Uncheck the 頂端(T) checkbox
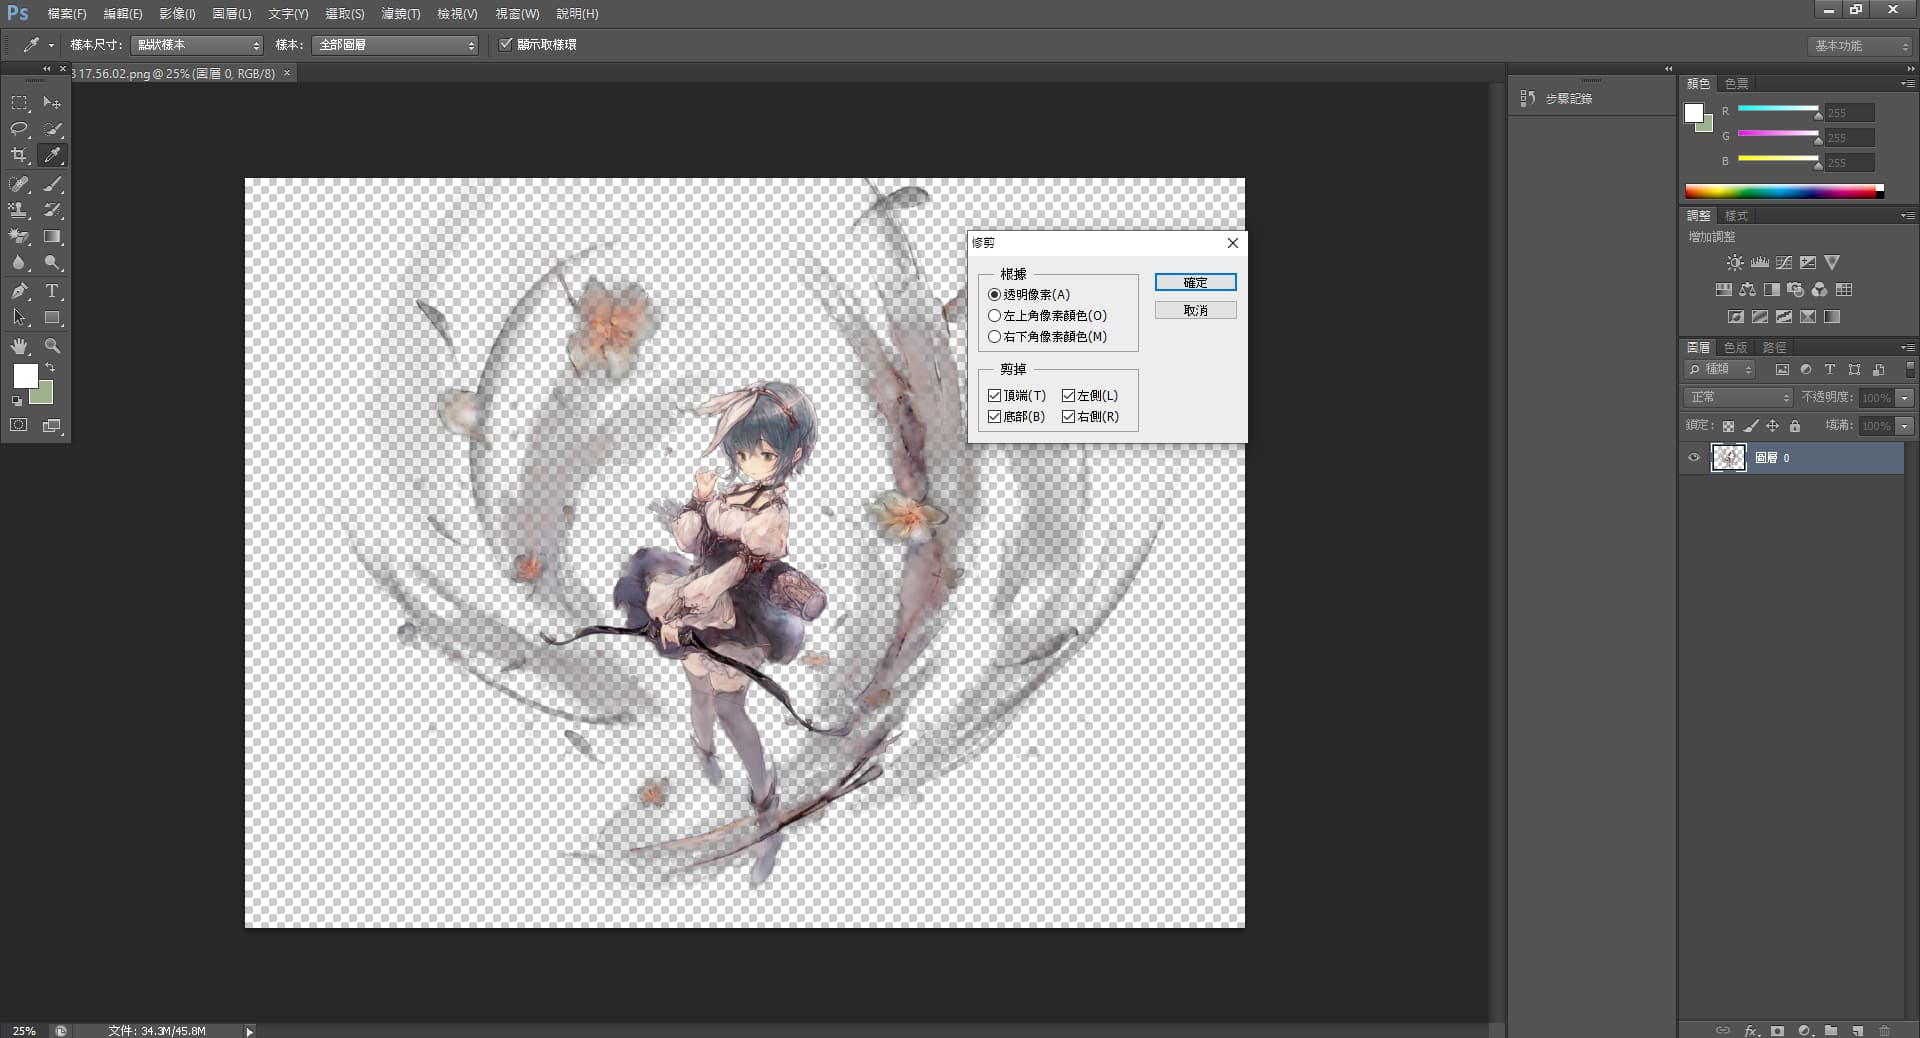This screenshot has height=1038, width=1920. coord(995,396)
